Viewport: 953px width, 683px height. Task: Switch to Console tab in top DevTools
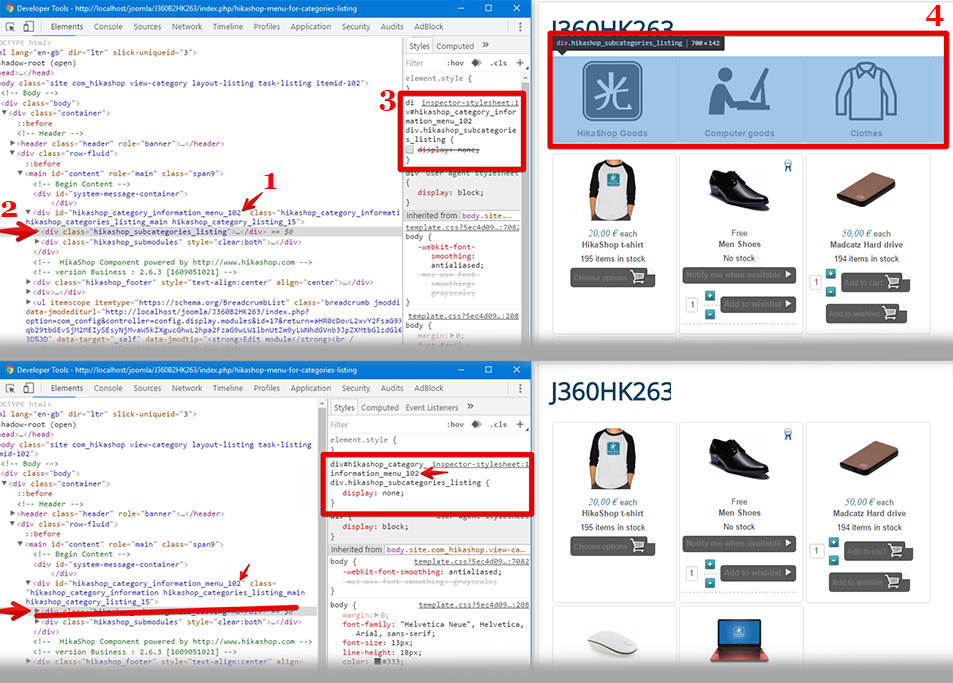tap(108, 27)
